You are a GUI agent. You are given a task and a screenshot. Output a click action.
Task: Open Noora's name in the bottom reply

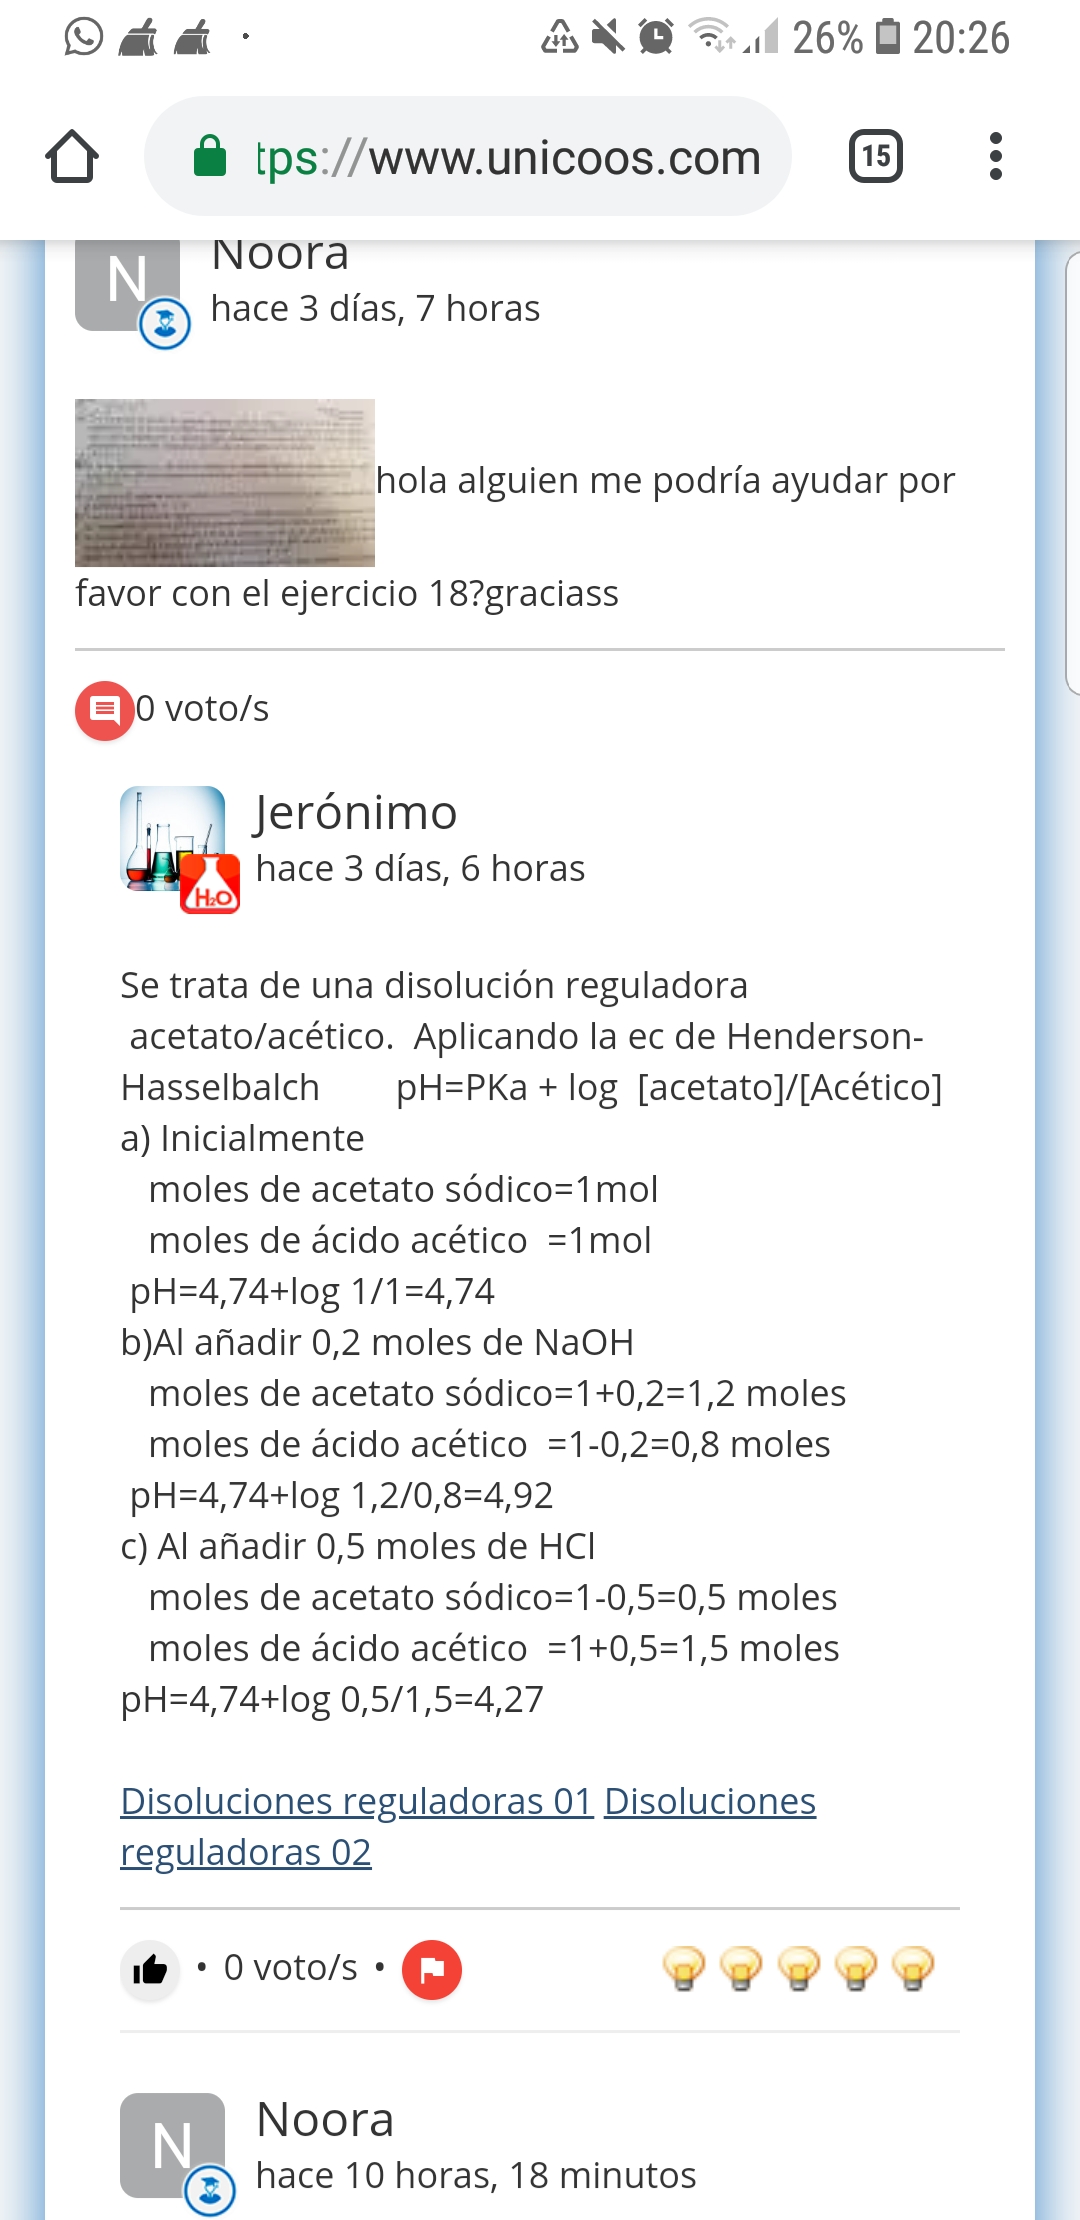(x=325, y=2119)
